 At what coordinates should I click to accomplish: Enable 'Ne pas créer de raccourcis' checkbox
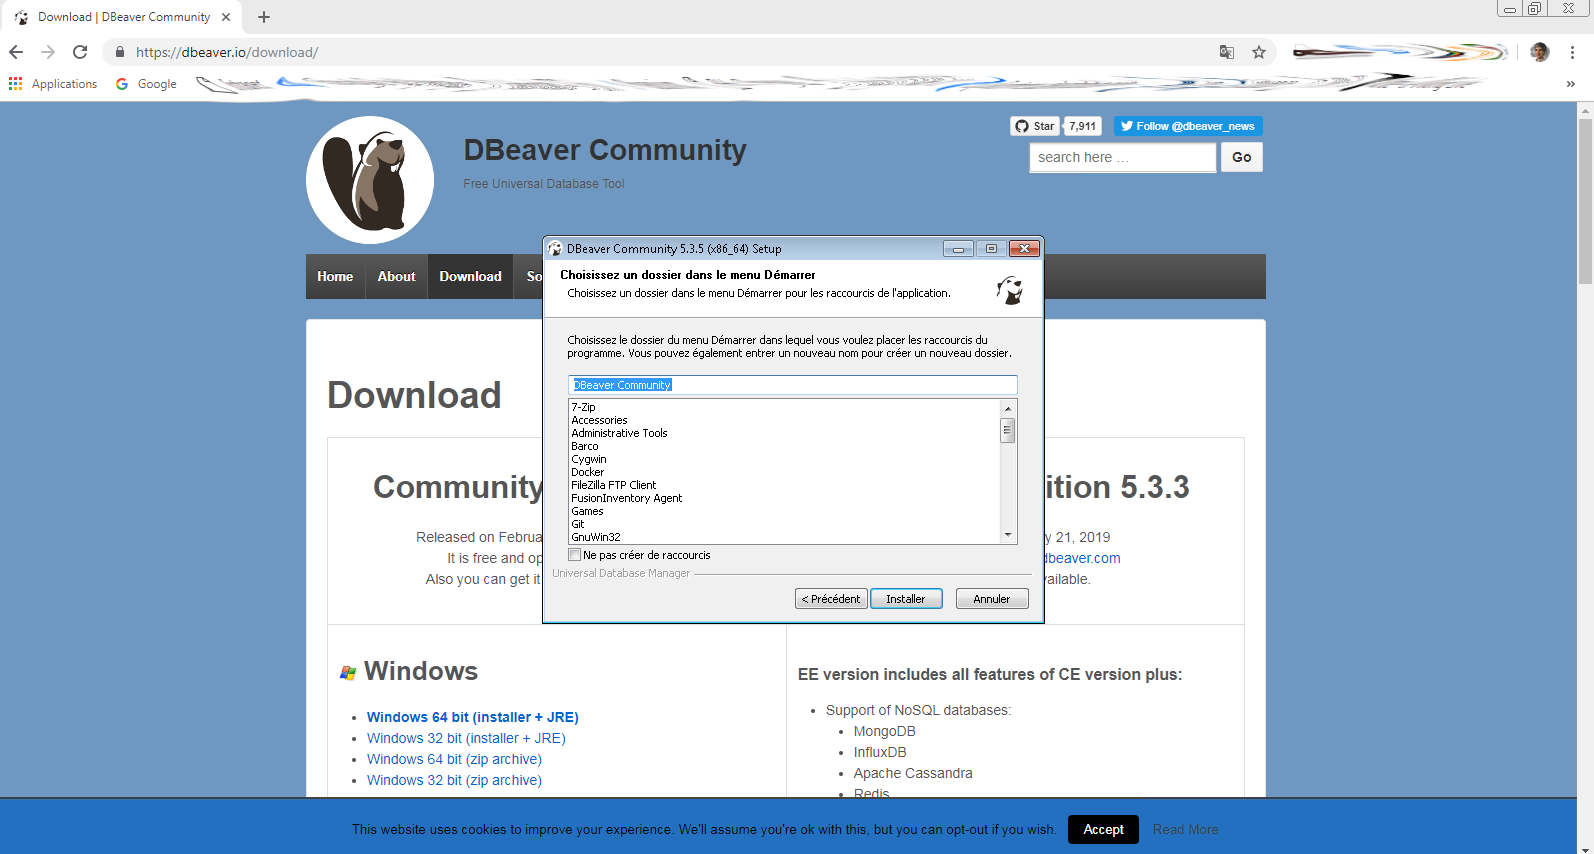[575, 555]
